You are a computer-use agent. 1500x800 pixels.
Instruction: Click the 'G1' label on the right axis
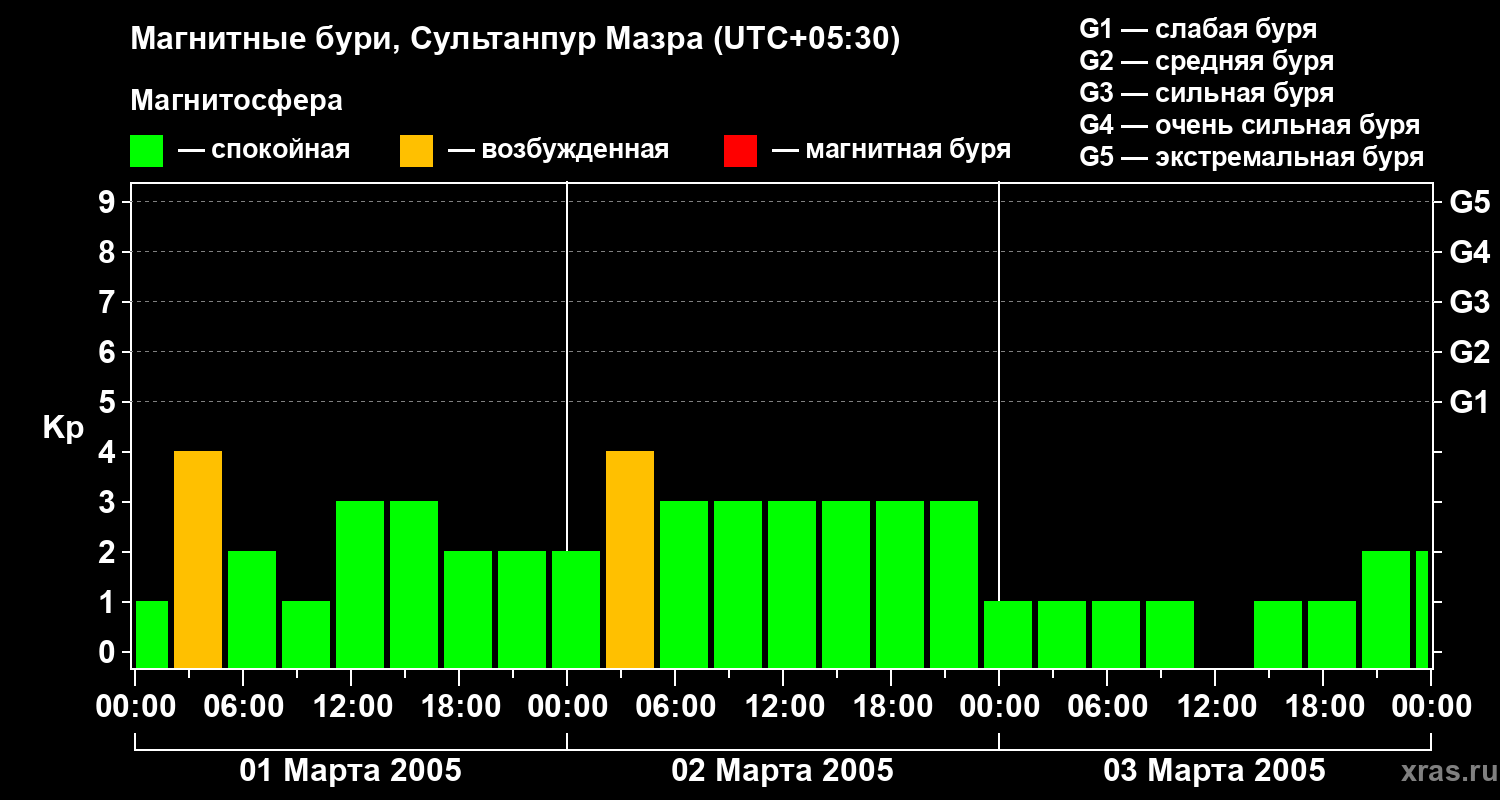1470,402
